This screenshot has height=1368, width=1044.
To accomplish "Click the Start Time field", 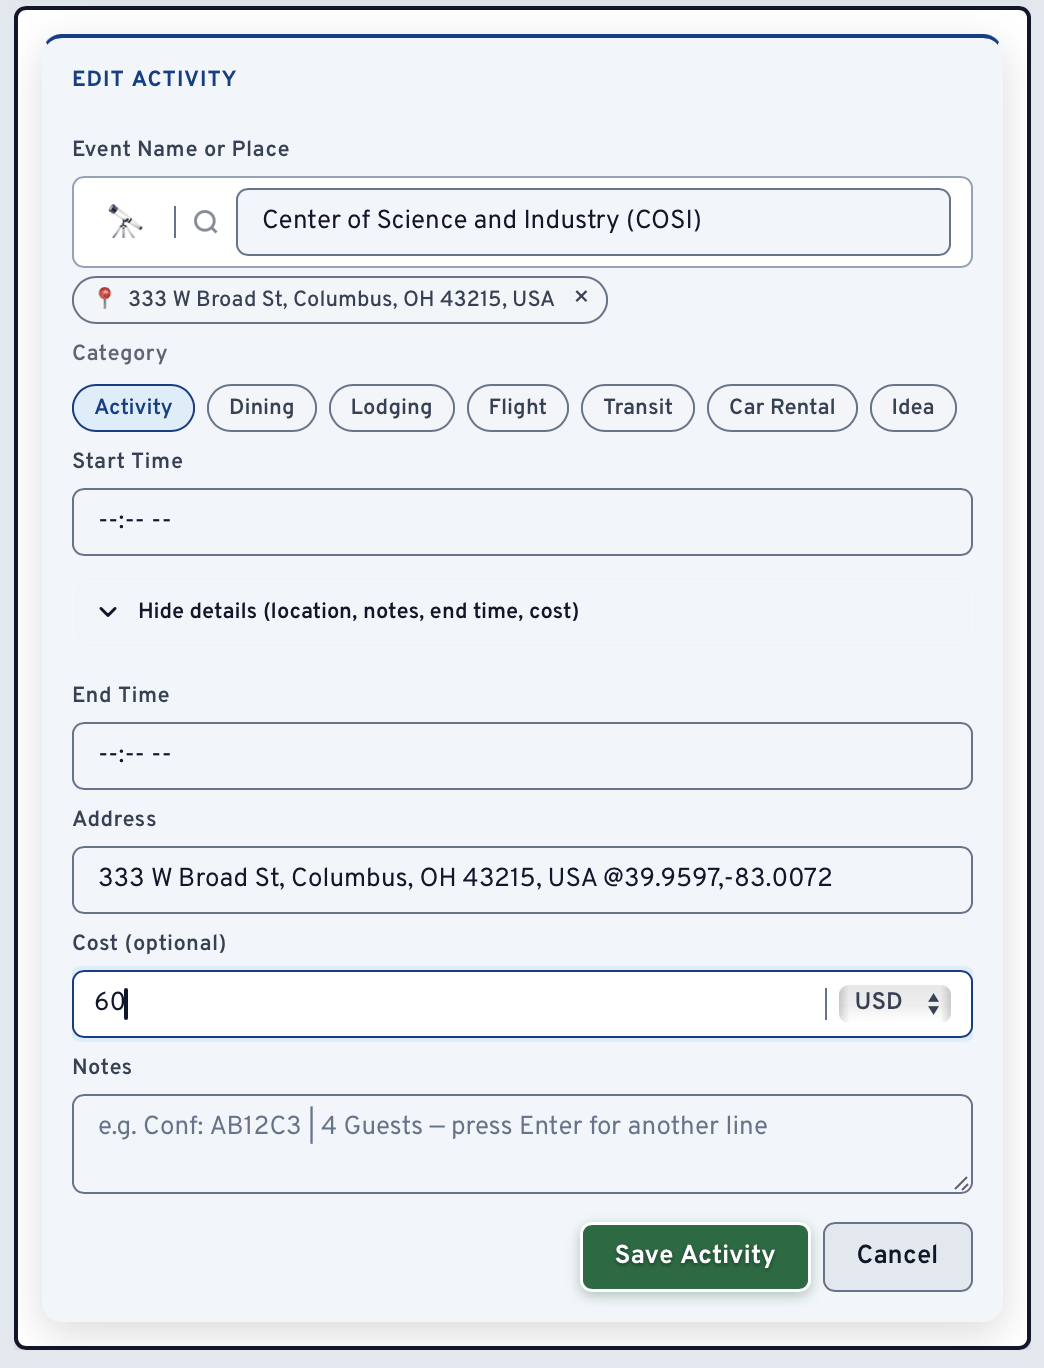I will click(522, 522).
